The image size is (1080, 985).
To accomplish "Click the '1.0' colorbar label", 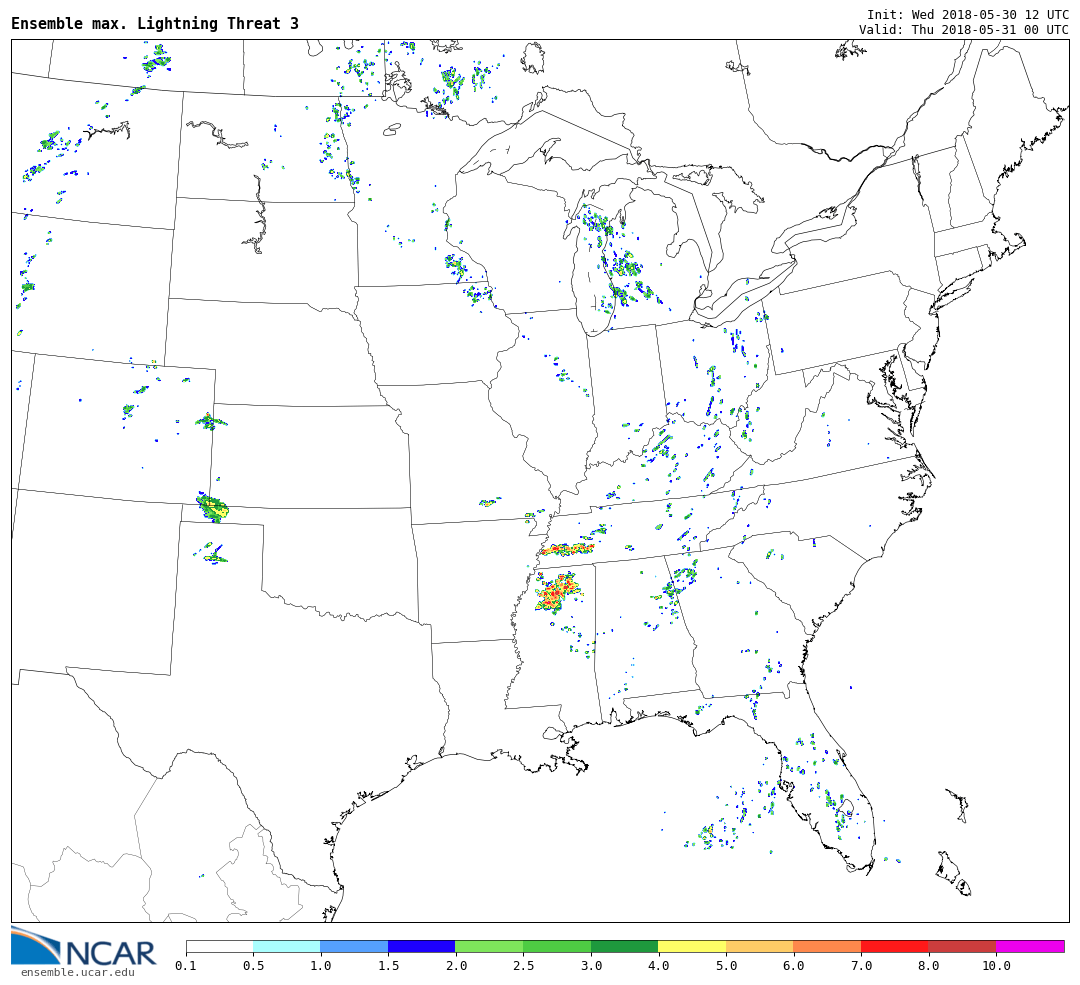I will [x=321, y=966].
